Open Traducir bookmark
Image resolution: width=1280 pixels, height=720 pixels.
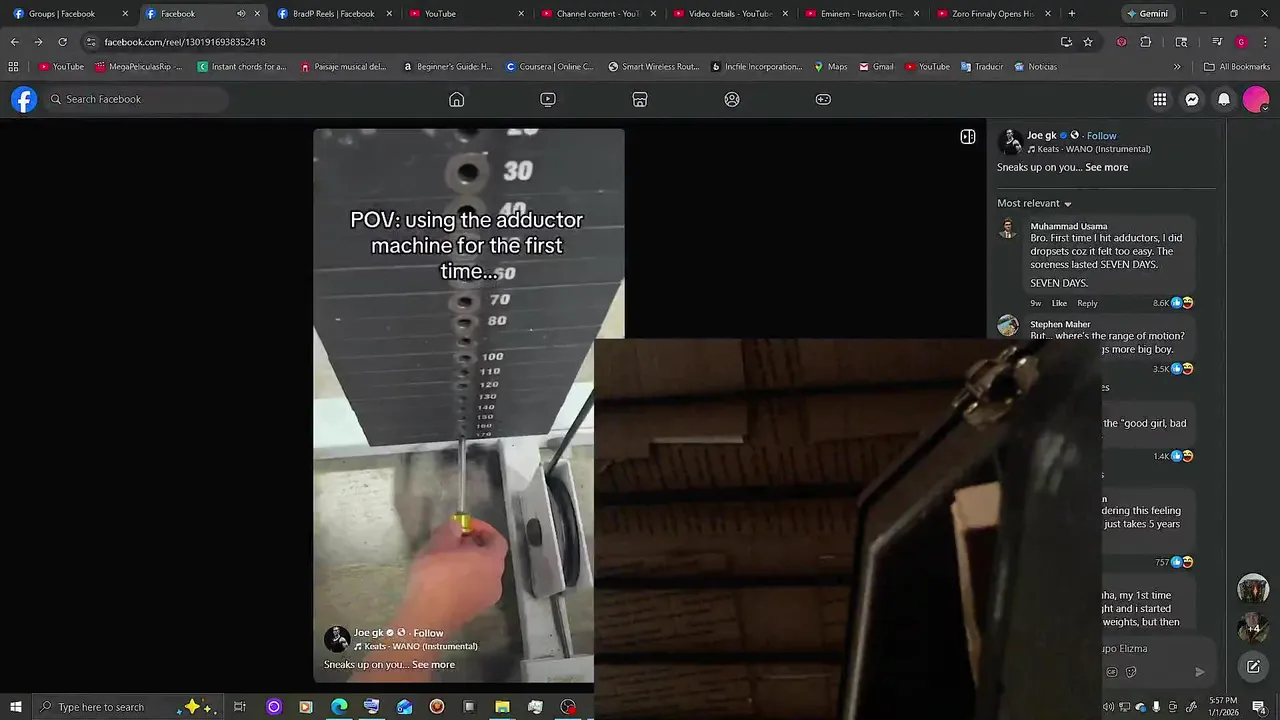[982, 67]
